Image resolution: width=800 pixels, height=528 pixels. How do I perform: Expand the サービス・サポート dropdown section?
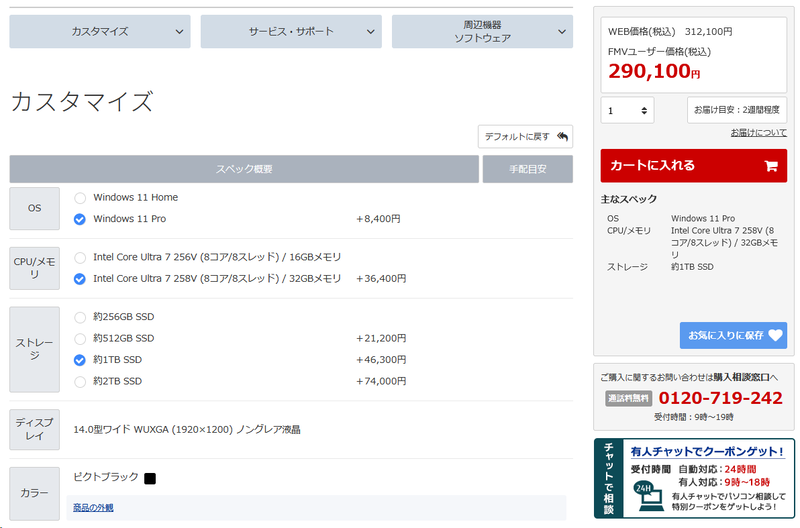(x=291, y=32)
